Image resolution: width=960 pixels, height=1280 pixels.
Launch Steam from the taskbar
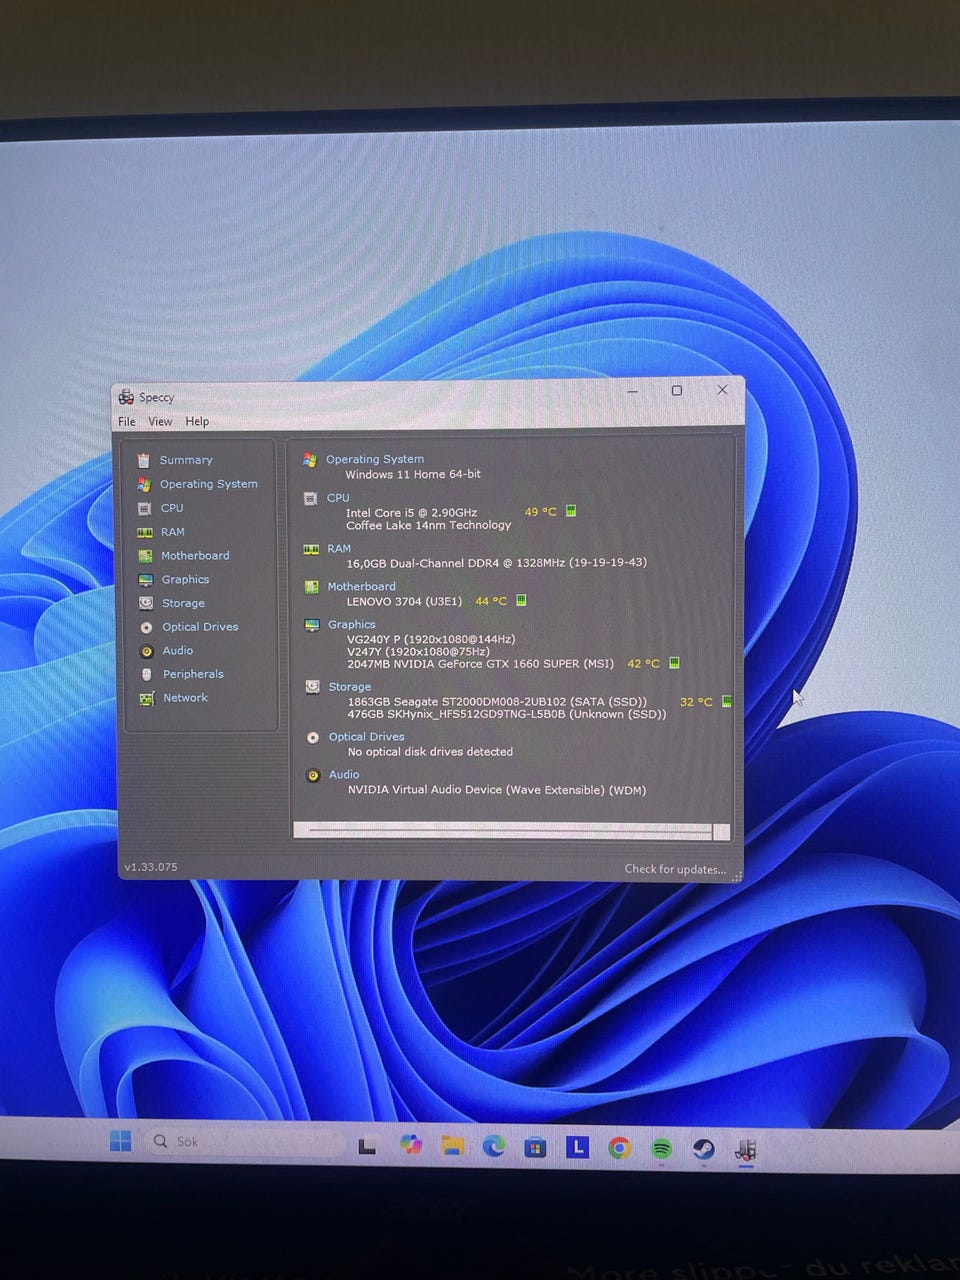[x=703, y=1148]
